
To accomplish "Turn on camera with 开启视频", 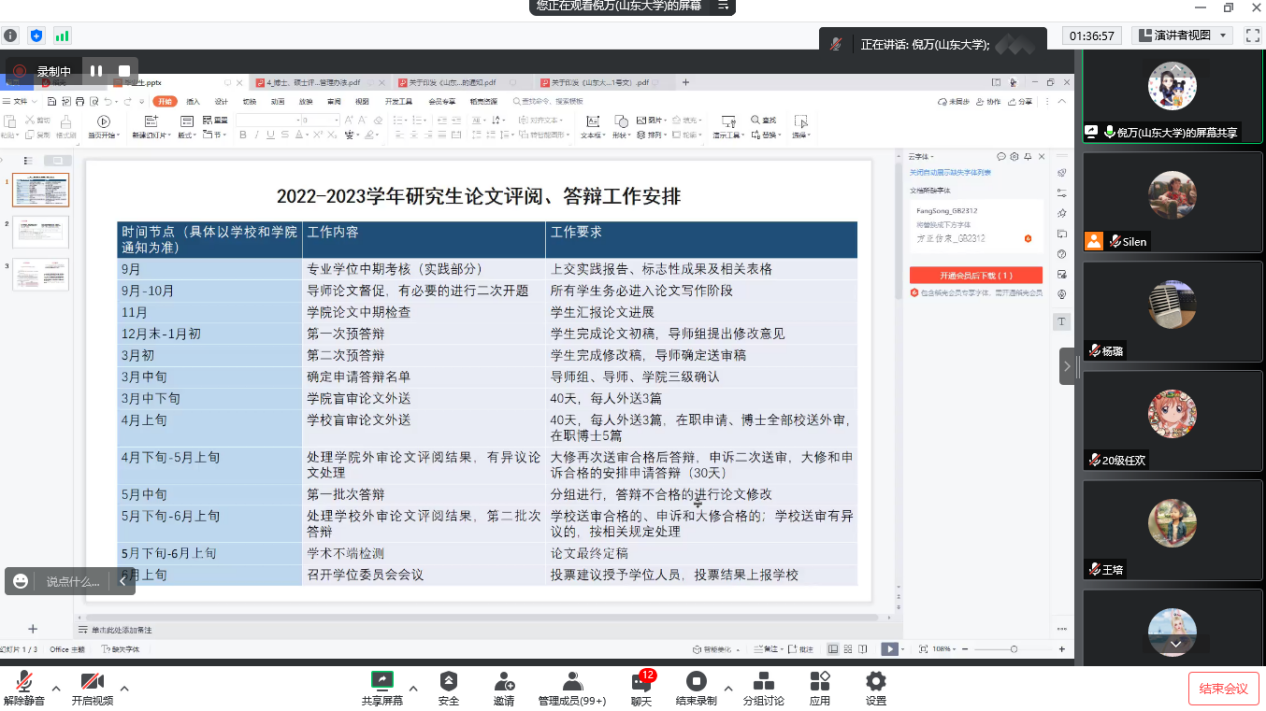I will [x=92, y=683].
